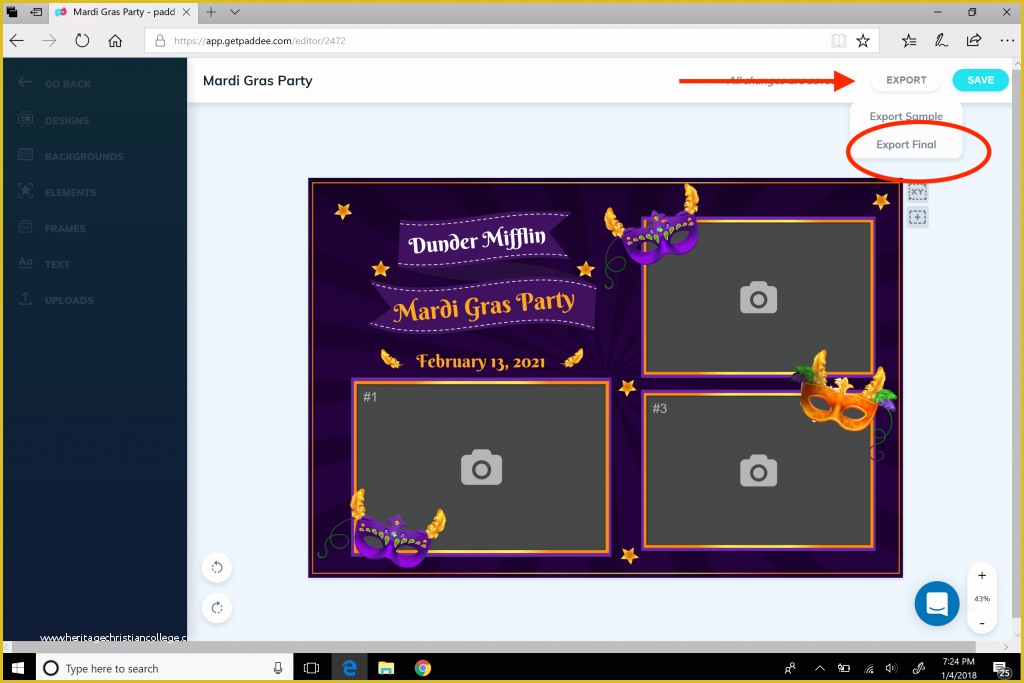This screenshot has height=683, width=1024.
Task: Zoom out with the minus button
Action: pyautogui.click(x=982, y=623)
